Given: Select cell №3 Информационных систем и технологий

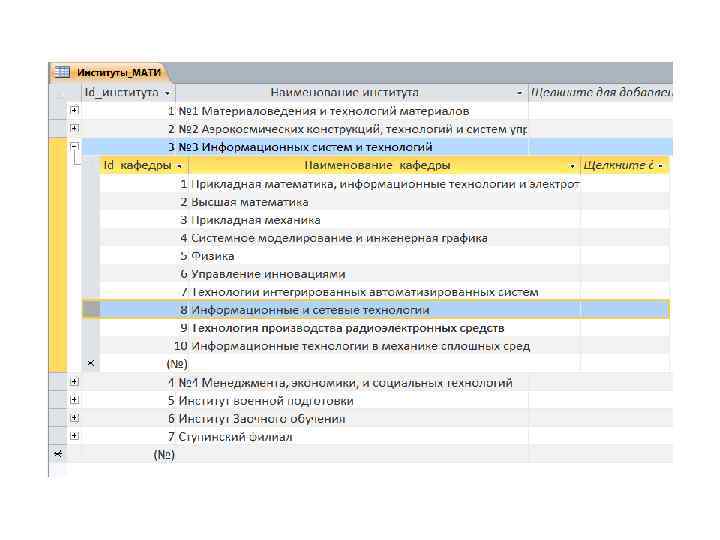Looking at the screenshot, I should coord(352,147).
